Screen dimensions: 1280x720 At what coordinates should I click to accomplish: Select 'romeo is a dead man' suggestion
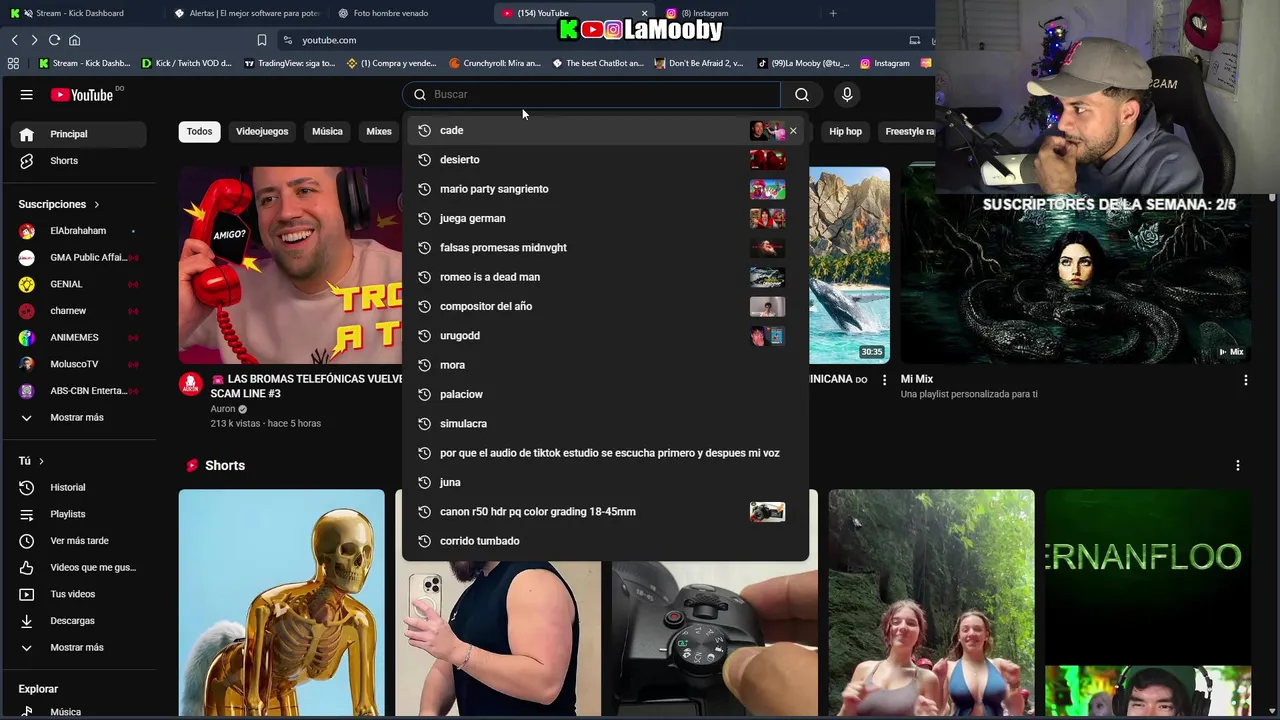coord(606,277)
